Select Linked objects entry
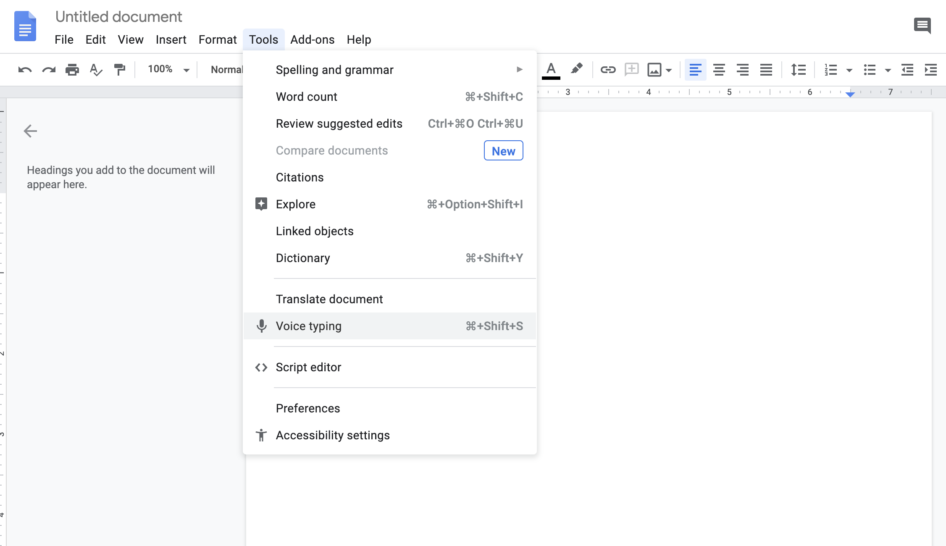 point(390,231)
